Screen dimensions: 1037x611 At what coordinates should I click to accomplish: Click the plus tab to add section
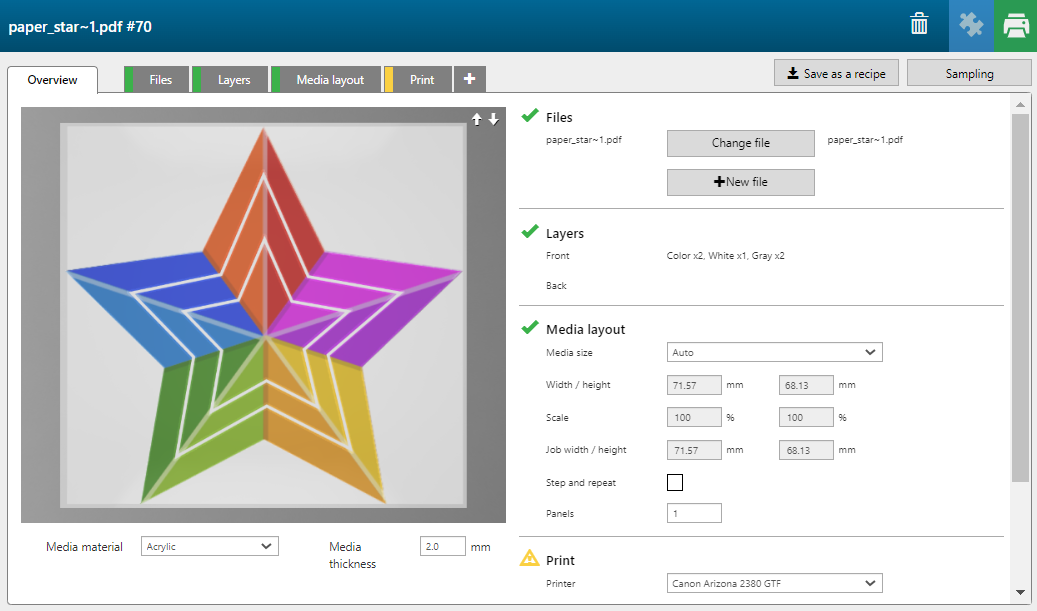tap(469, 79)
